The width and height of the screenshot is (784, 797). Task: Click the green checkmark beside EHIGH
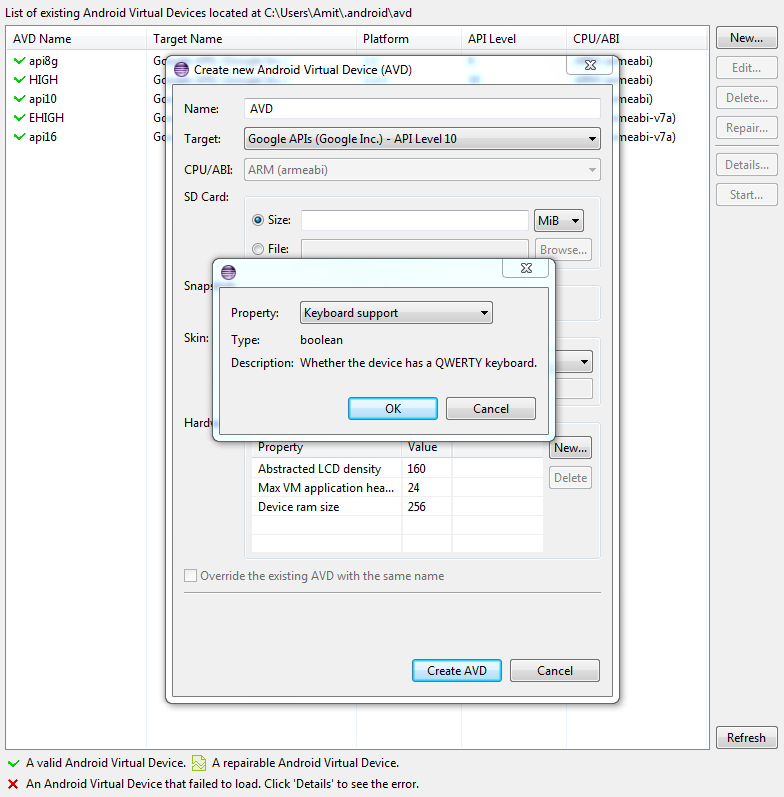[19, 118]
